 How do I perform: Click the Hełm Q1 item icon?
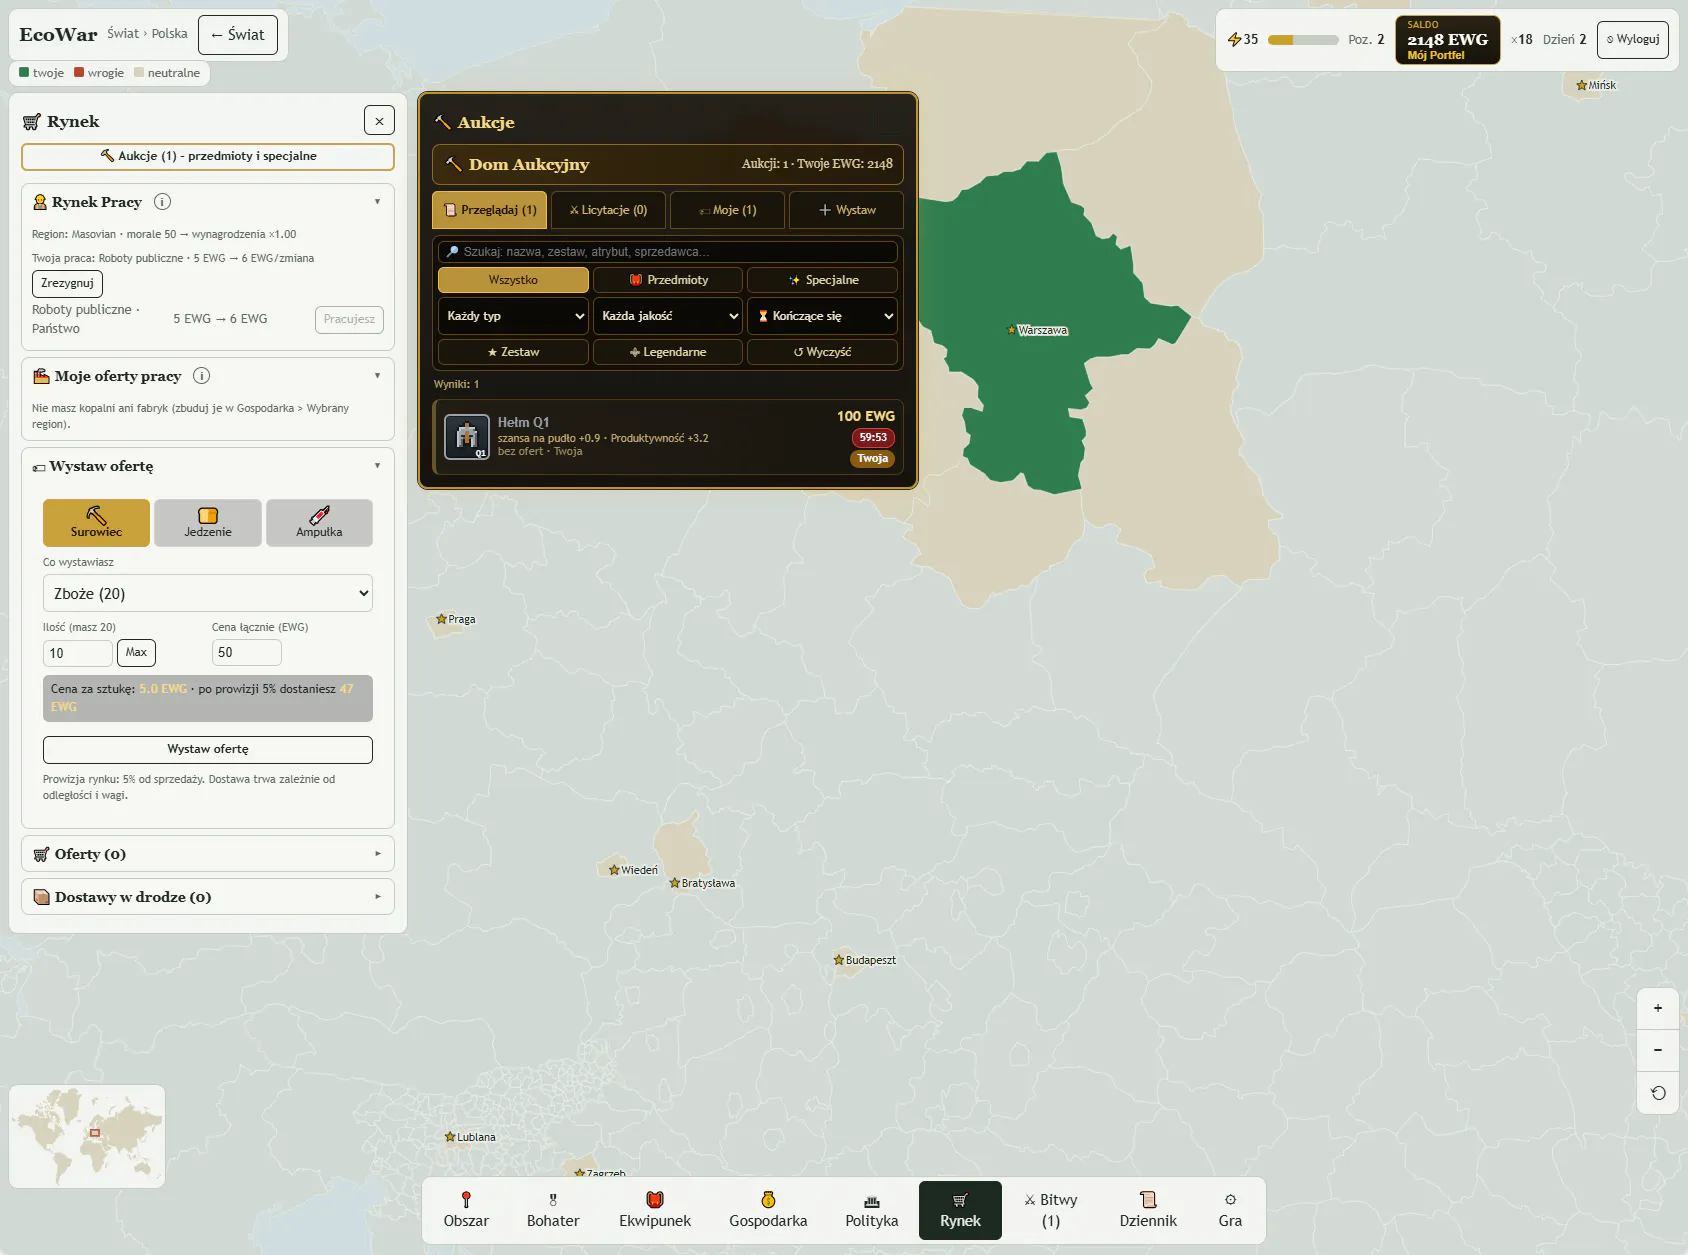[x=466, y=437]
